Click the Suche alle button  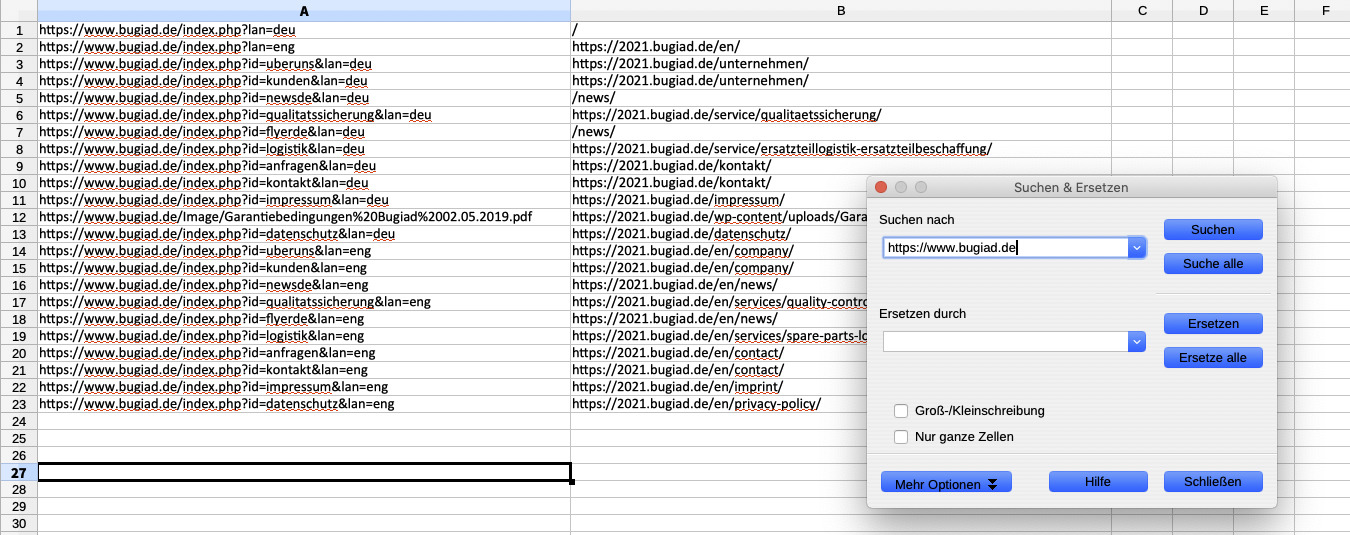click(x=1213, y=264)
